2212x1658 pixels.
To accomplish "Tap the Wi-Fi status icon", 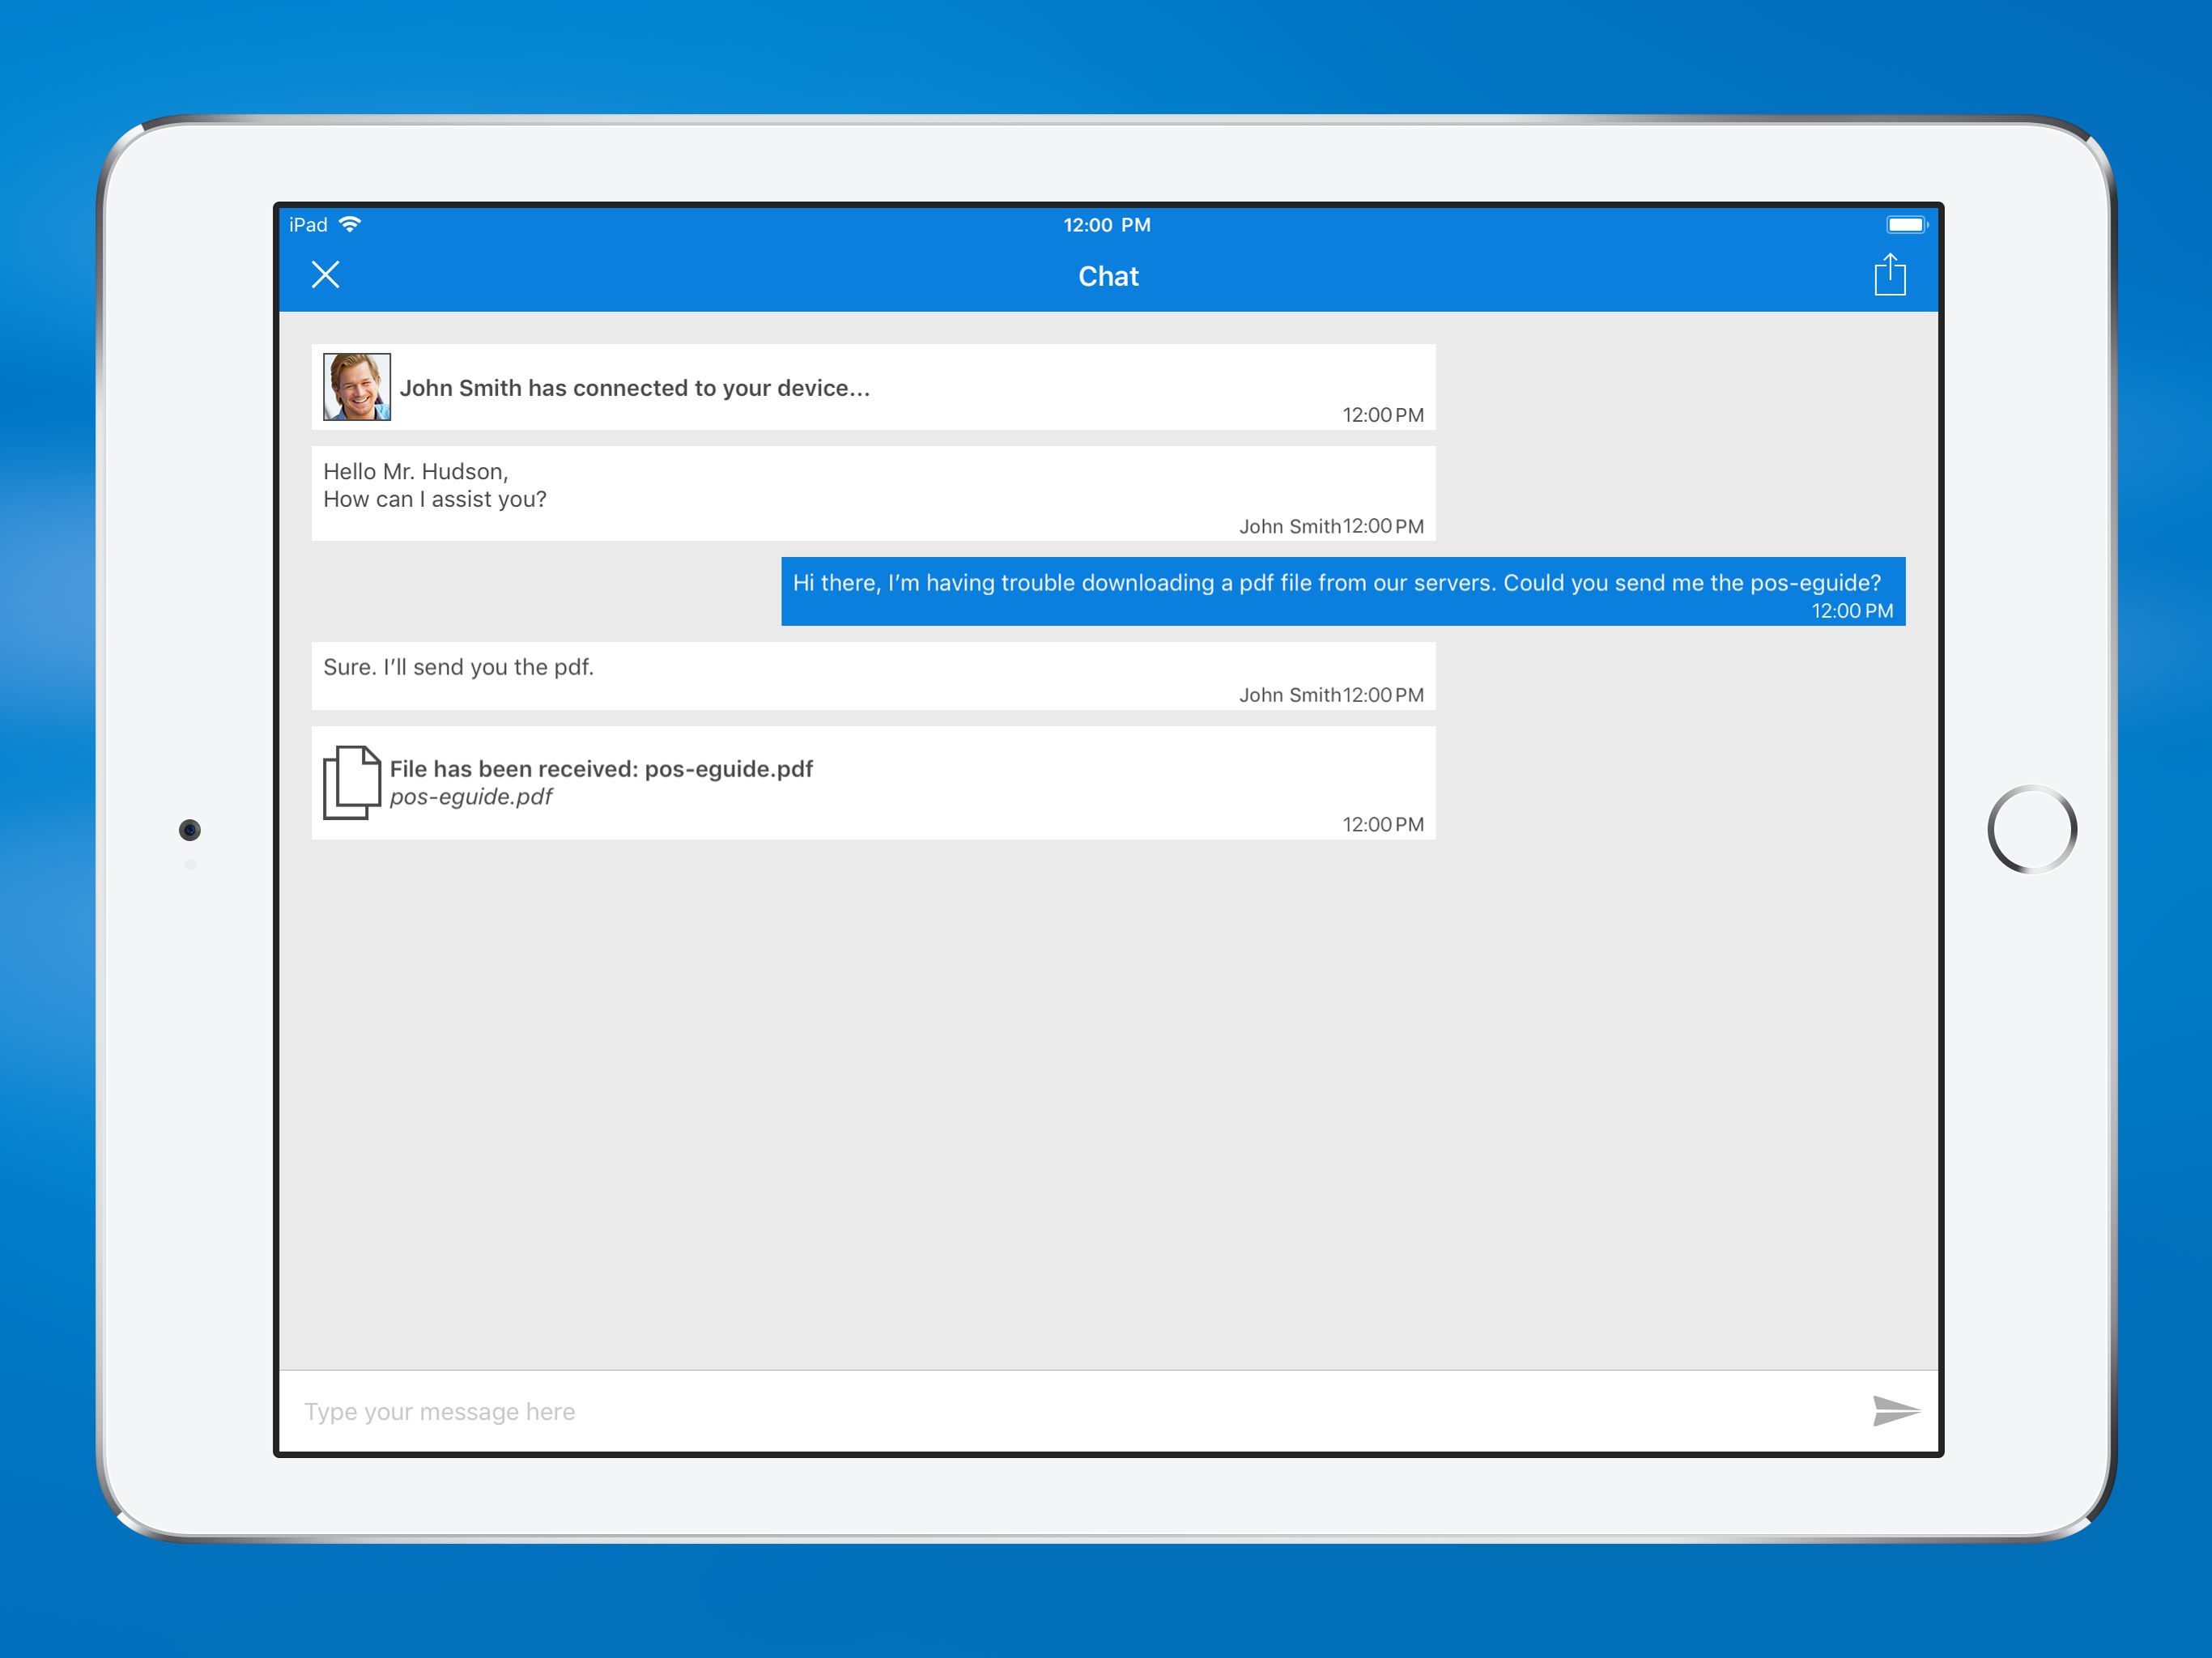I will coord(349,224).
